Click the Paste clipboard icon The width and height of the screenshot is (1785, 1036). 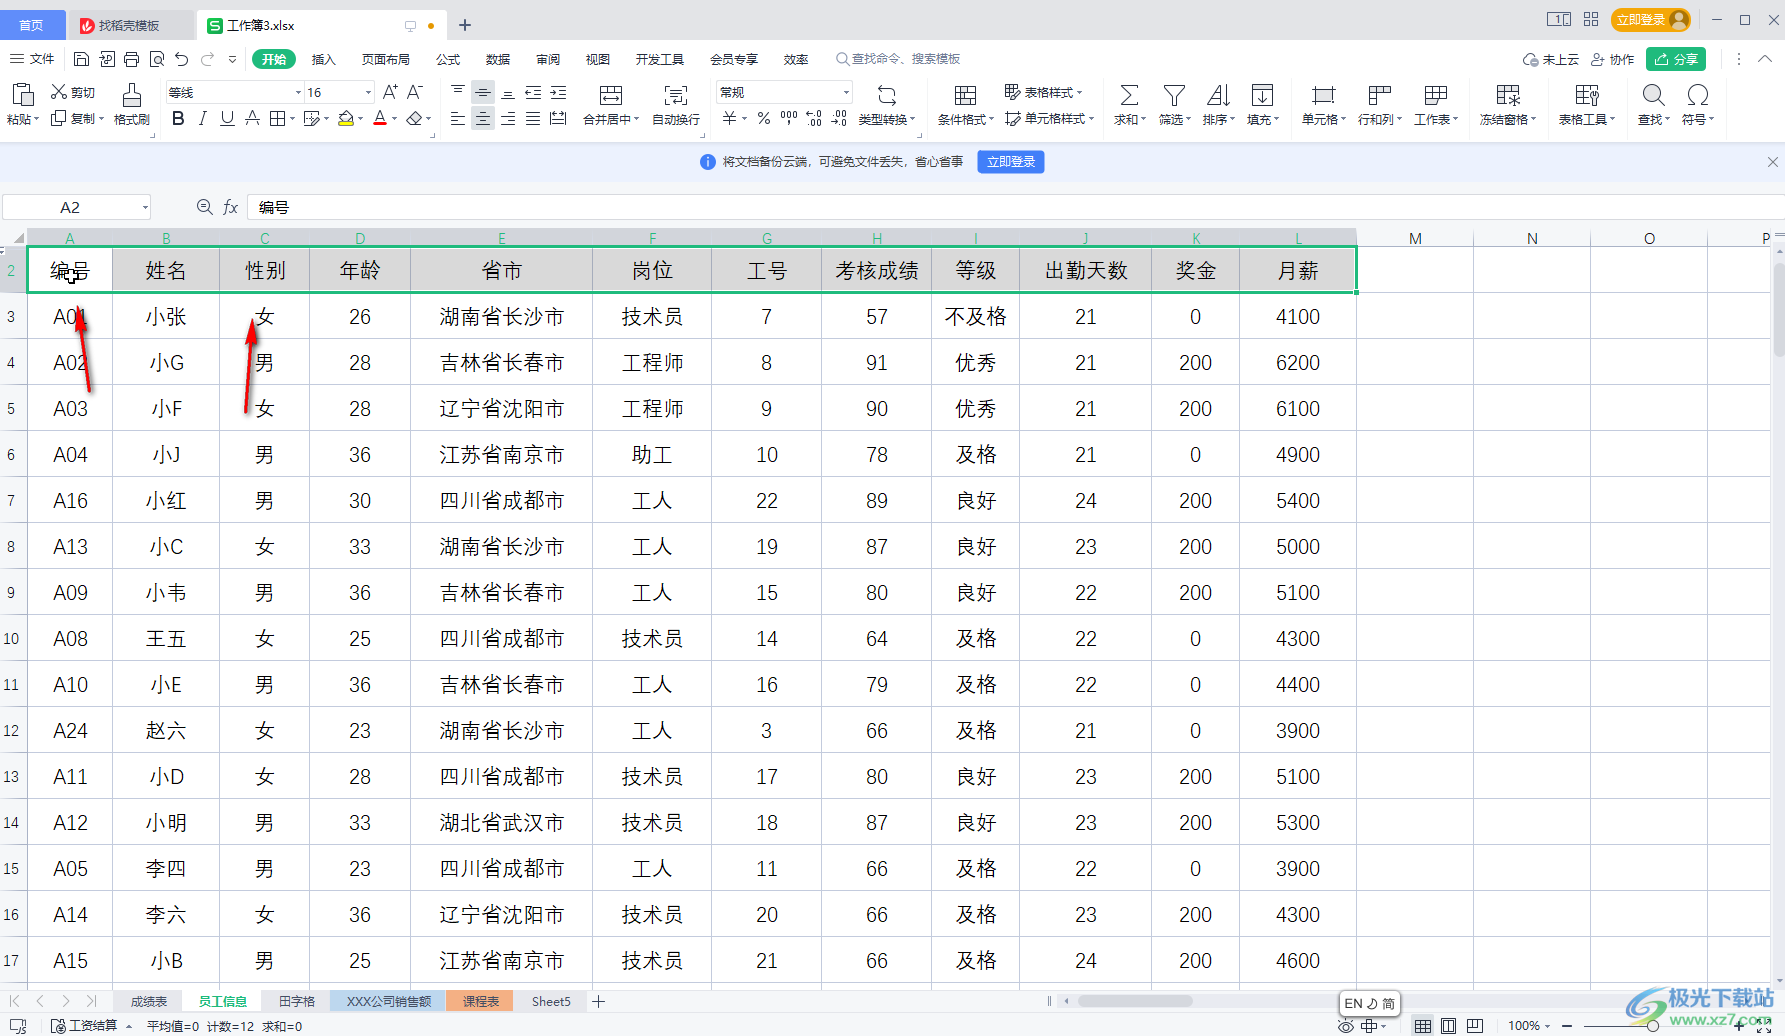[22, 95]
